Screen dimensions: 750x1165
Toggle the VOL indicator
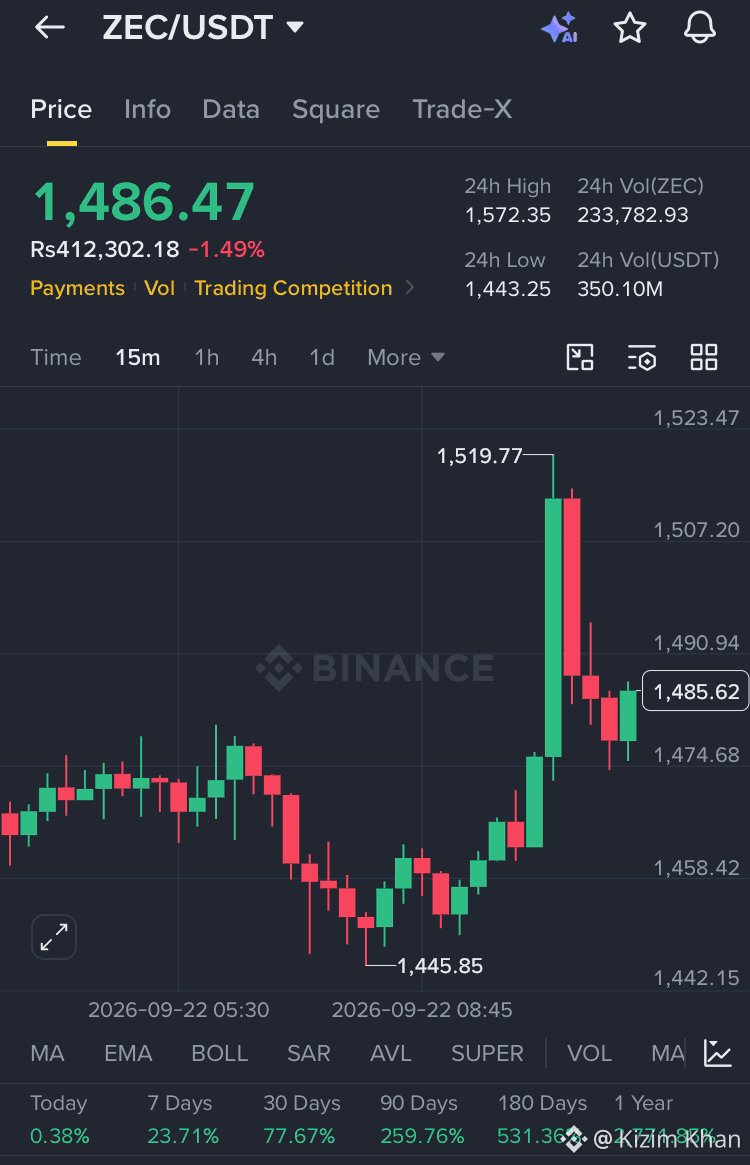[x=589, y=1053]
